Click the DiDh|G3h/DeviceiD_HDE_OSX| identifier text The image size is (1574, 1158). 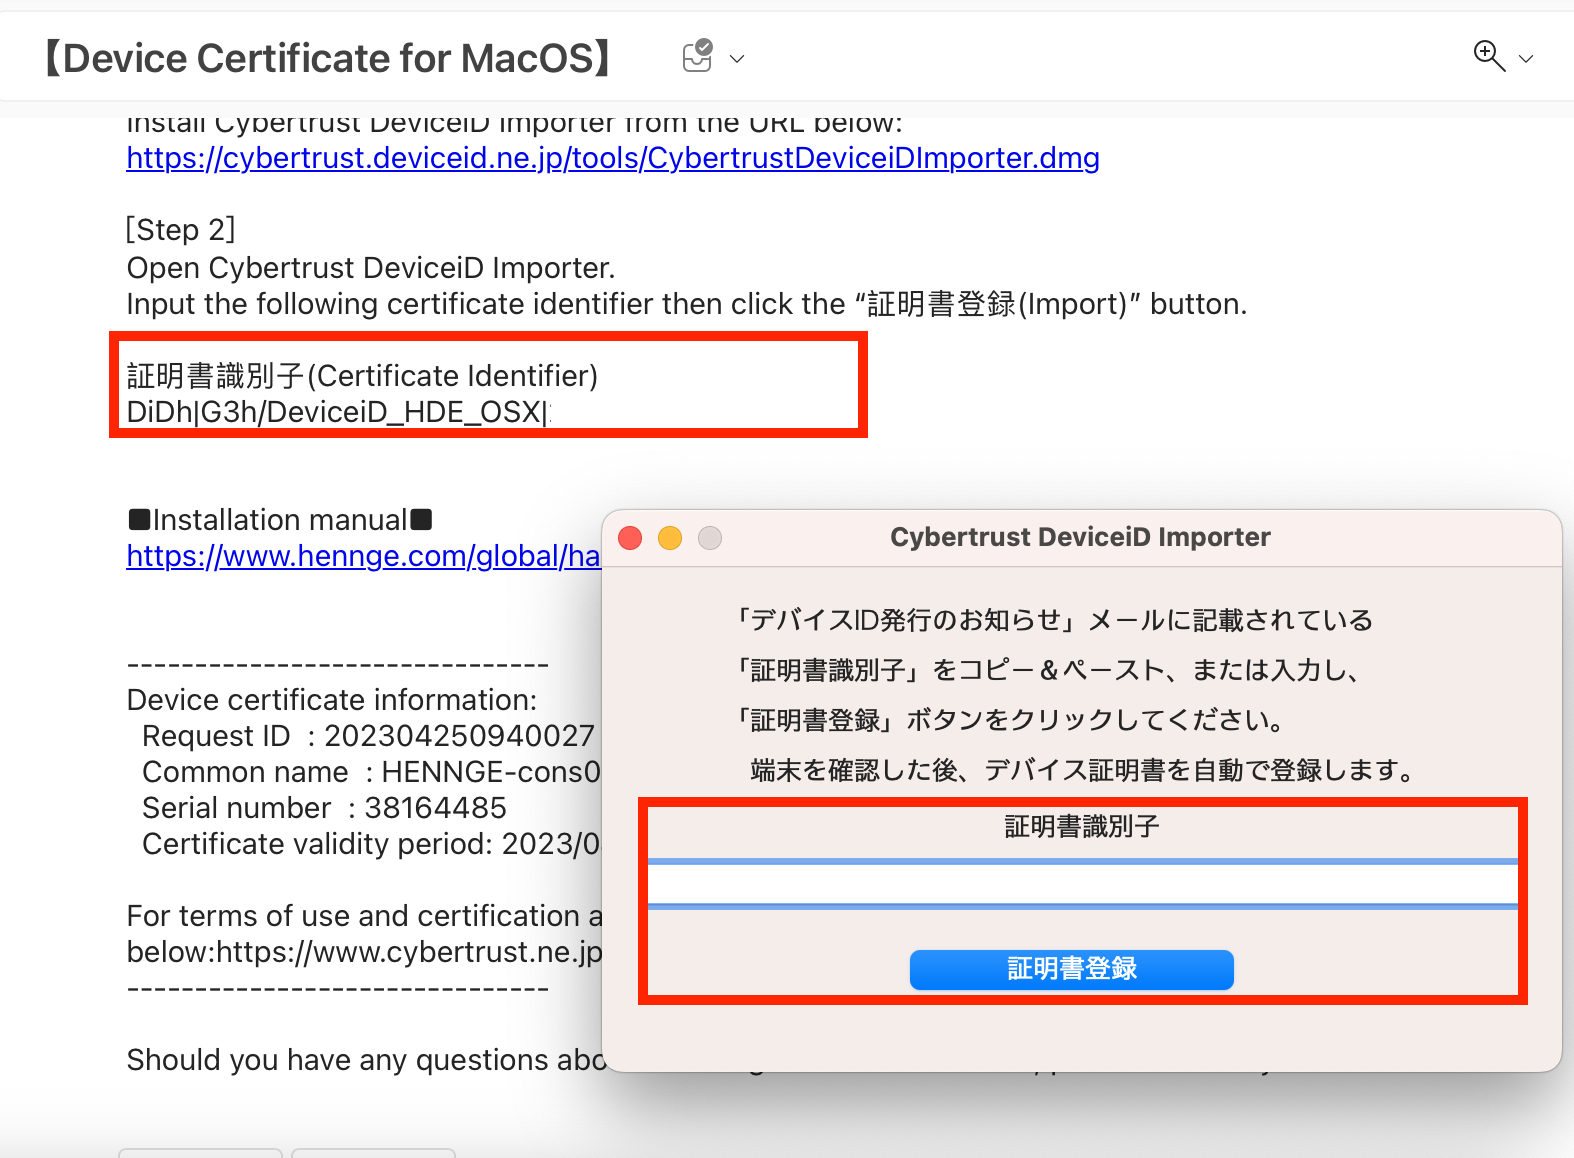click(339, 412)
